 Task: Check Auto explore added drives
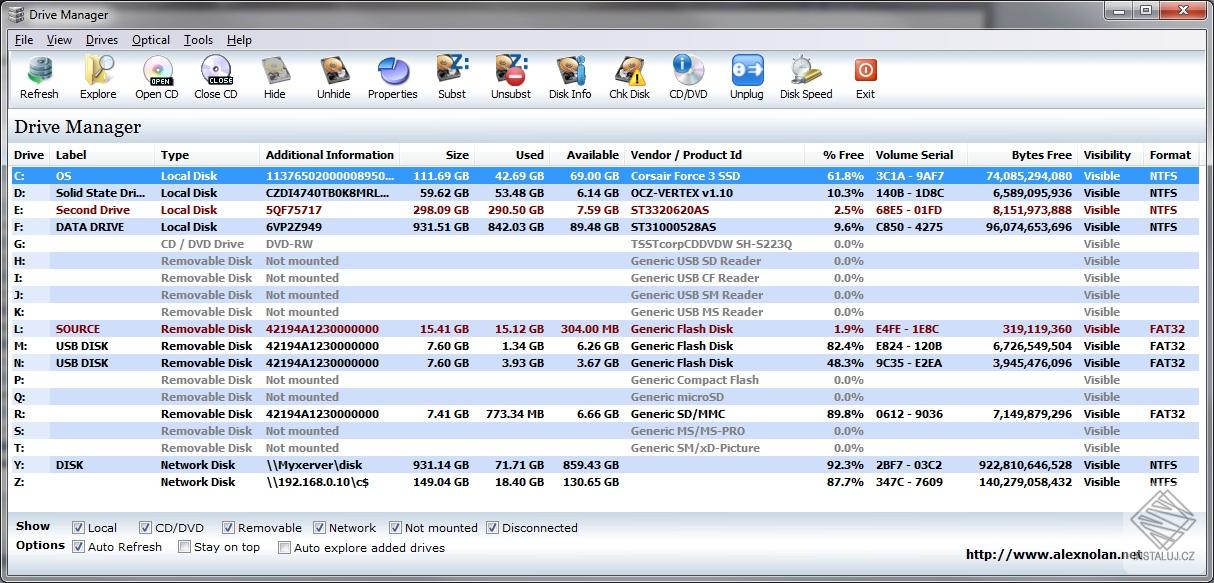pos(284,547)
